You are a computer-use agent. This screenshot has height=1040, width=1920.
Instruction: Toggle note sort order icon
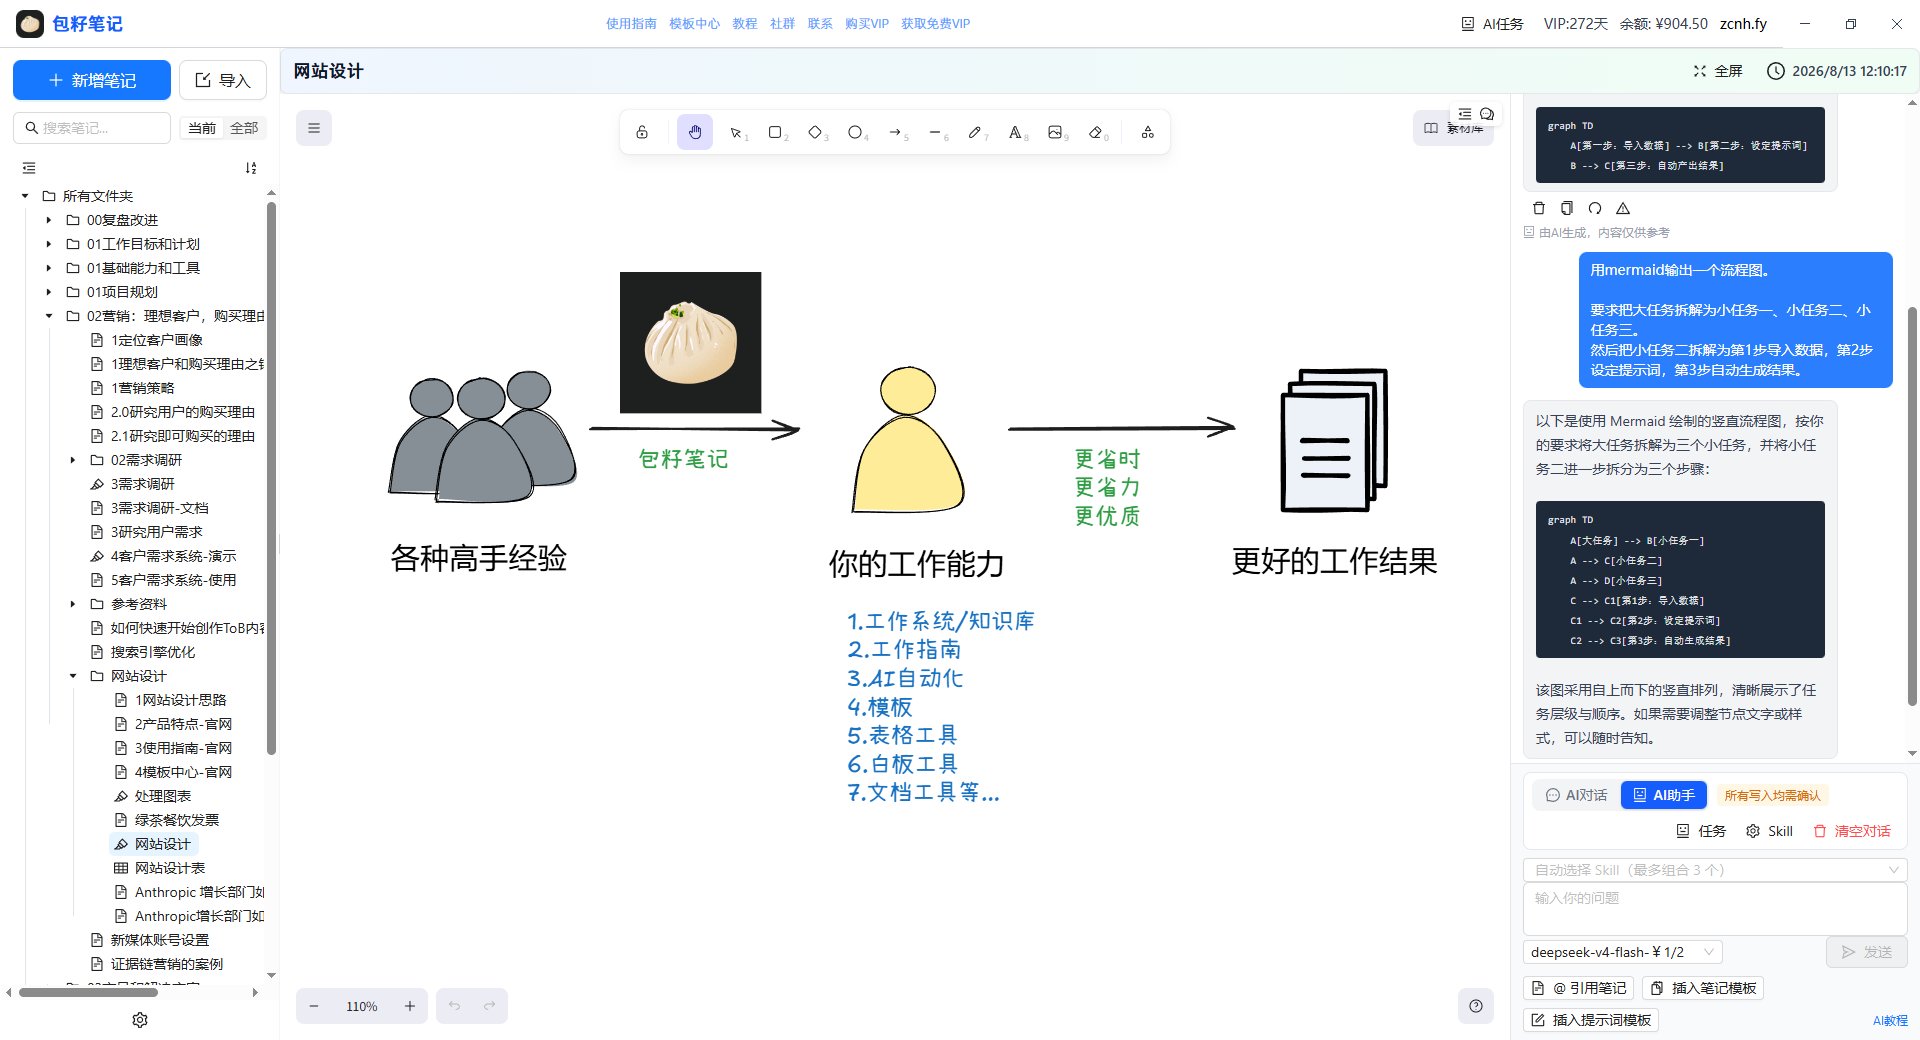251,168
